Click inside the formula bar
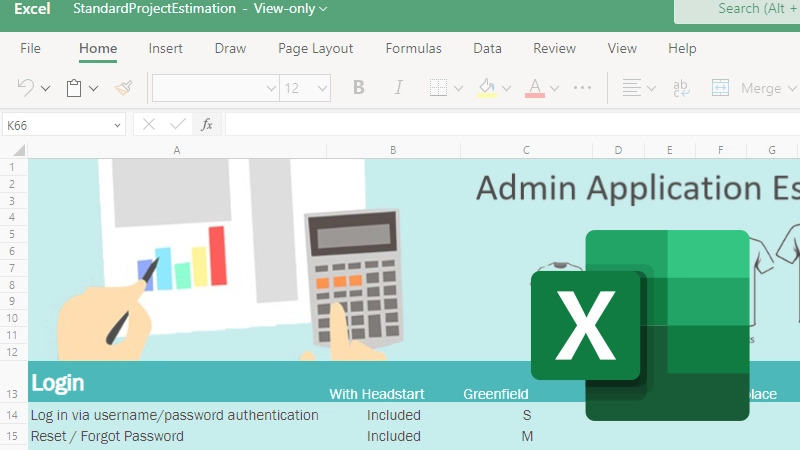Viewport: 800px width, 450px height. 512,125
